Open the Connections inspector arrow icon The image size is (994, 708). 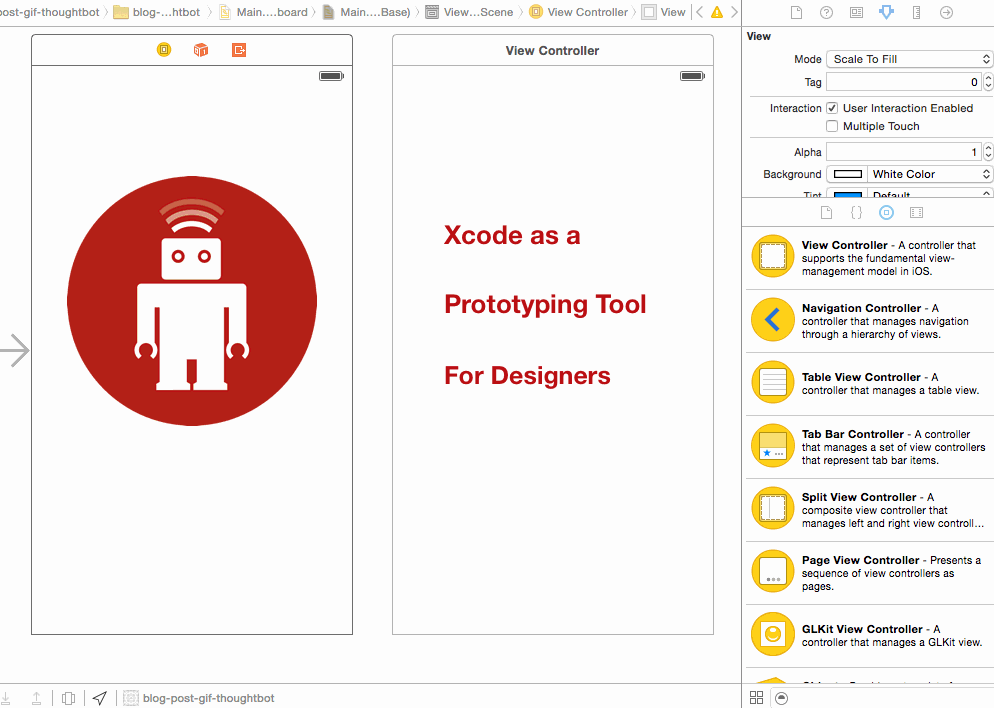pos(946,12)
